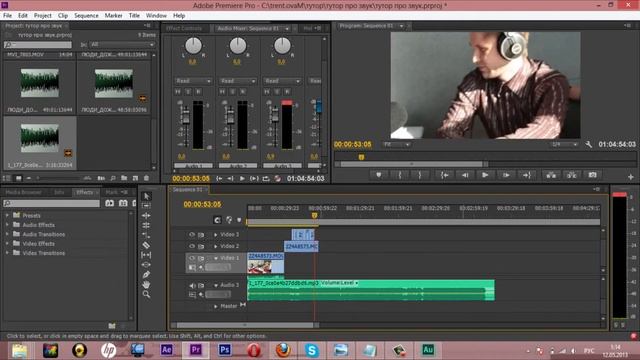Open first mixer channel Read automation dropdown

coord(193,81)
